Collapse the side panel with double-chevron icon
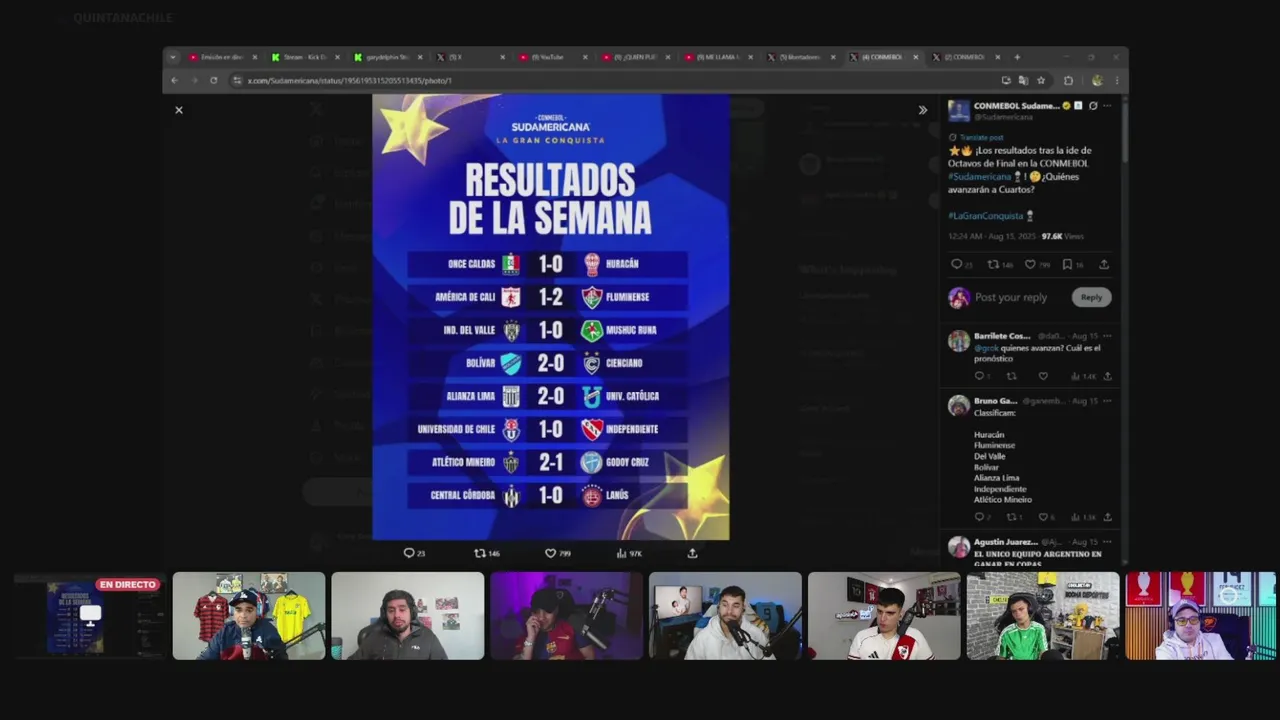This screenshot has width=1280, height=720. pyautogui.click(x=922, y=110)
